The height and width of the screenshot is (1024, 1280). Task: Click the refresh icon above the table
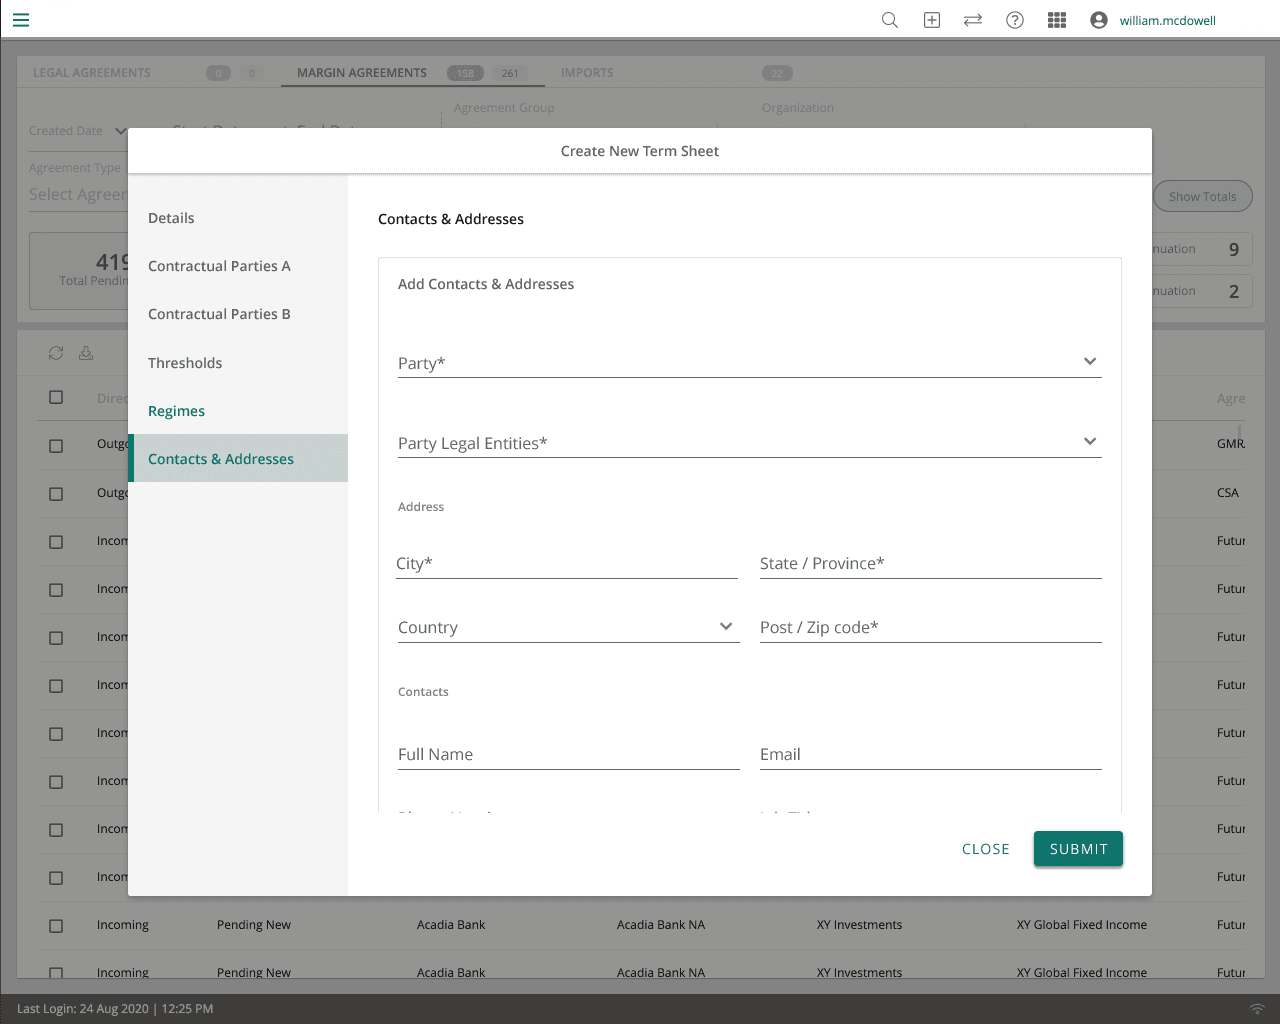click(56, 353)
